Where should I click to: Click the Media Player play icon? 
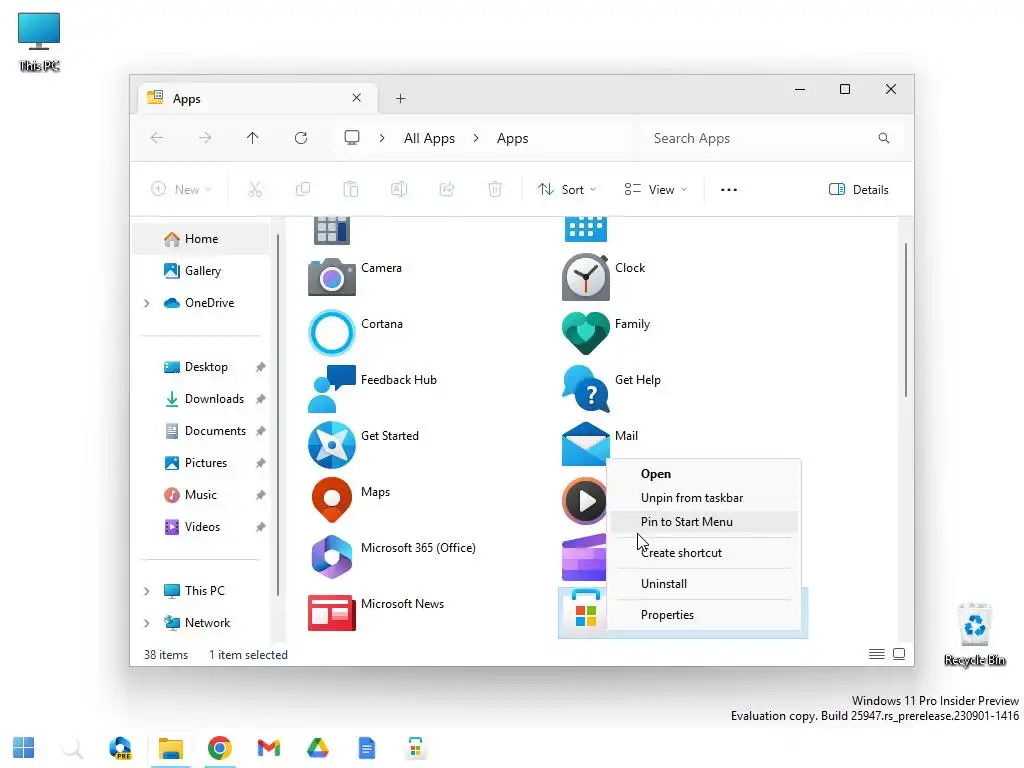tap(585, 501)
